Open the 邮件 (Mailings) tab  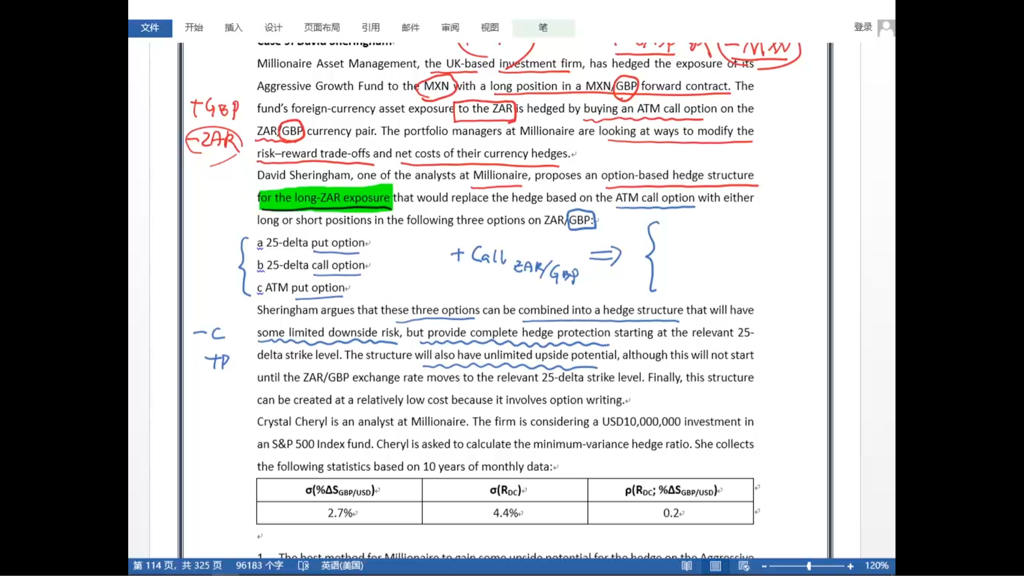click(x=410, y=28)
